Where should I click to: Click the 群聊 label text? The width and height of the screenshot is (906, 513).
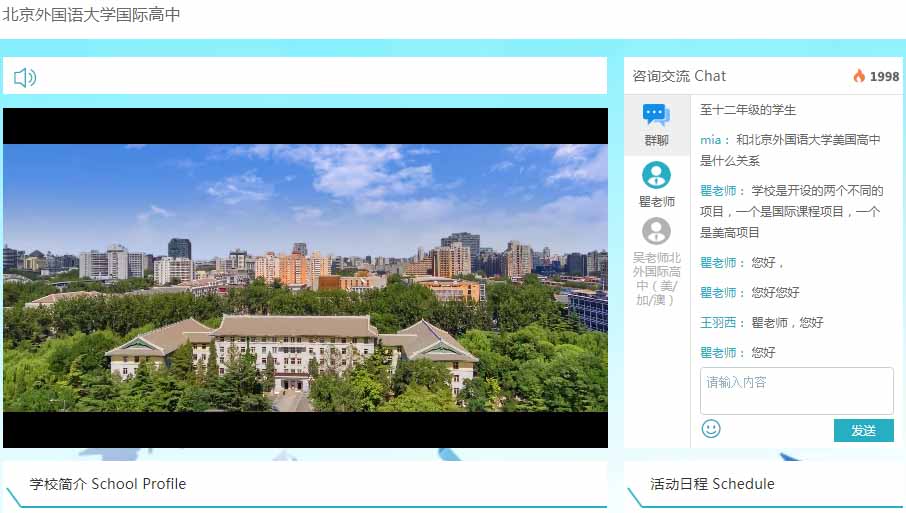(x=656, y=140)
